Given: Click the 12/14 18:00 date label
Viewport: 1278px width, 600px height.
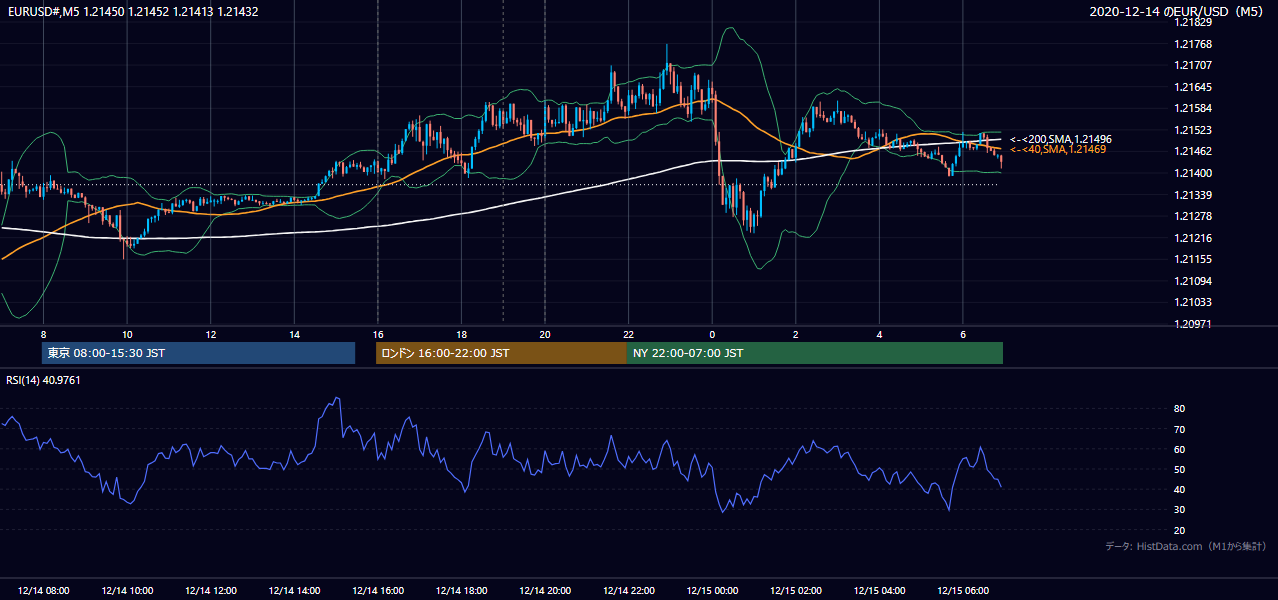Looking at the screenshot, I should [x=461, y=591].
